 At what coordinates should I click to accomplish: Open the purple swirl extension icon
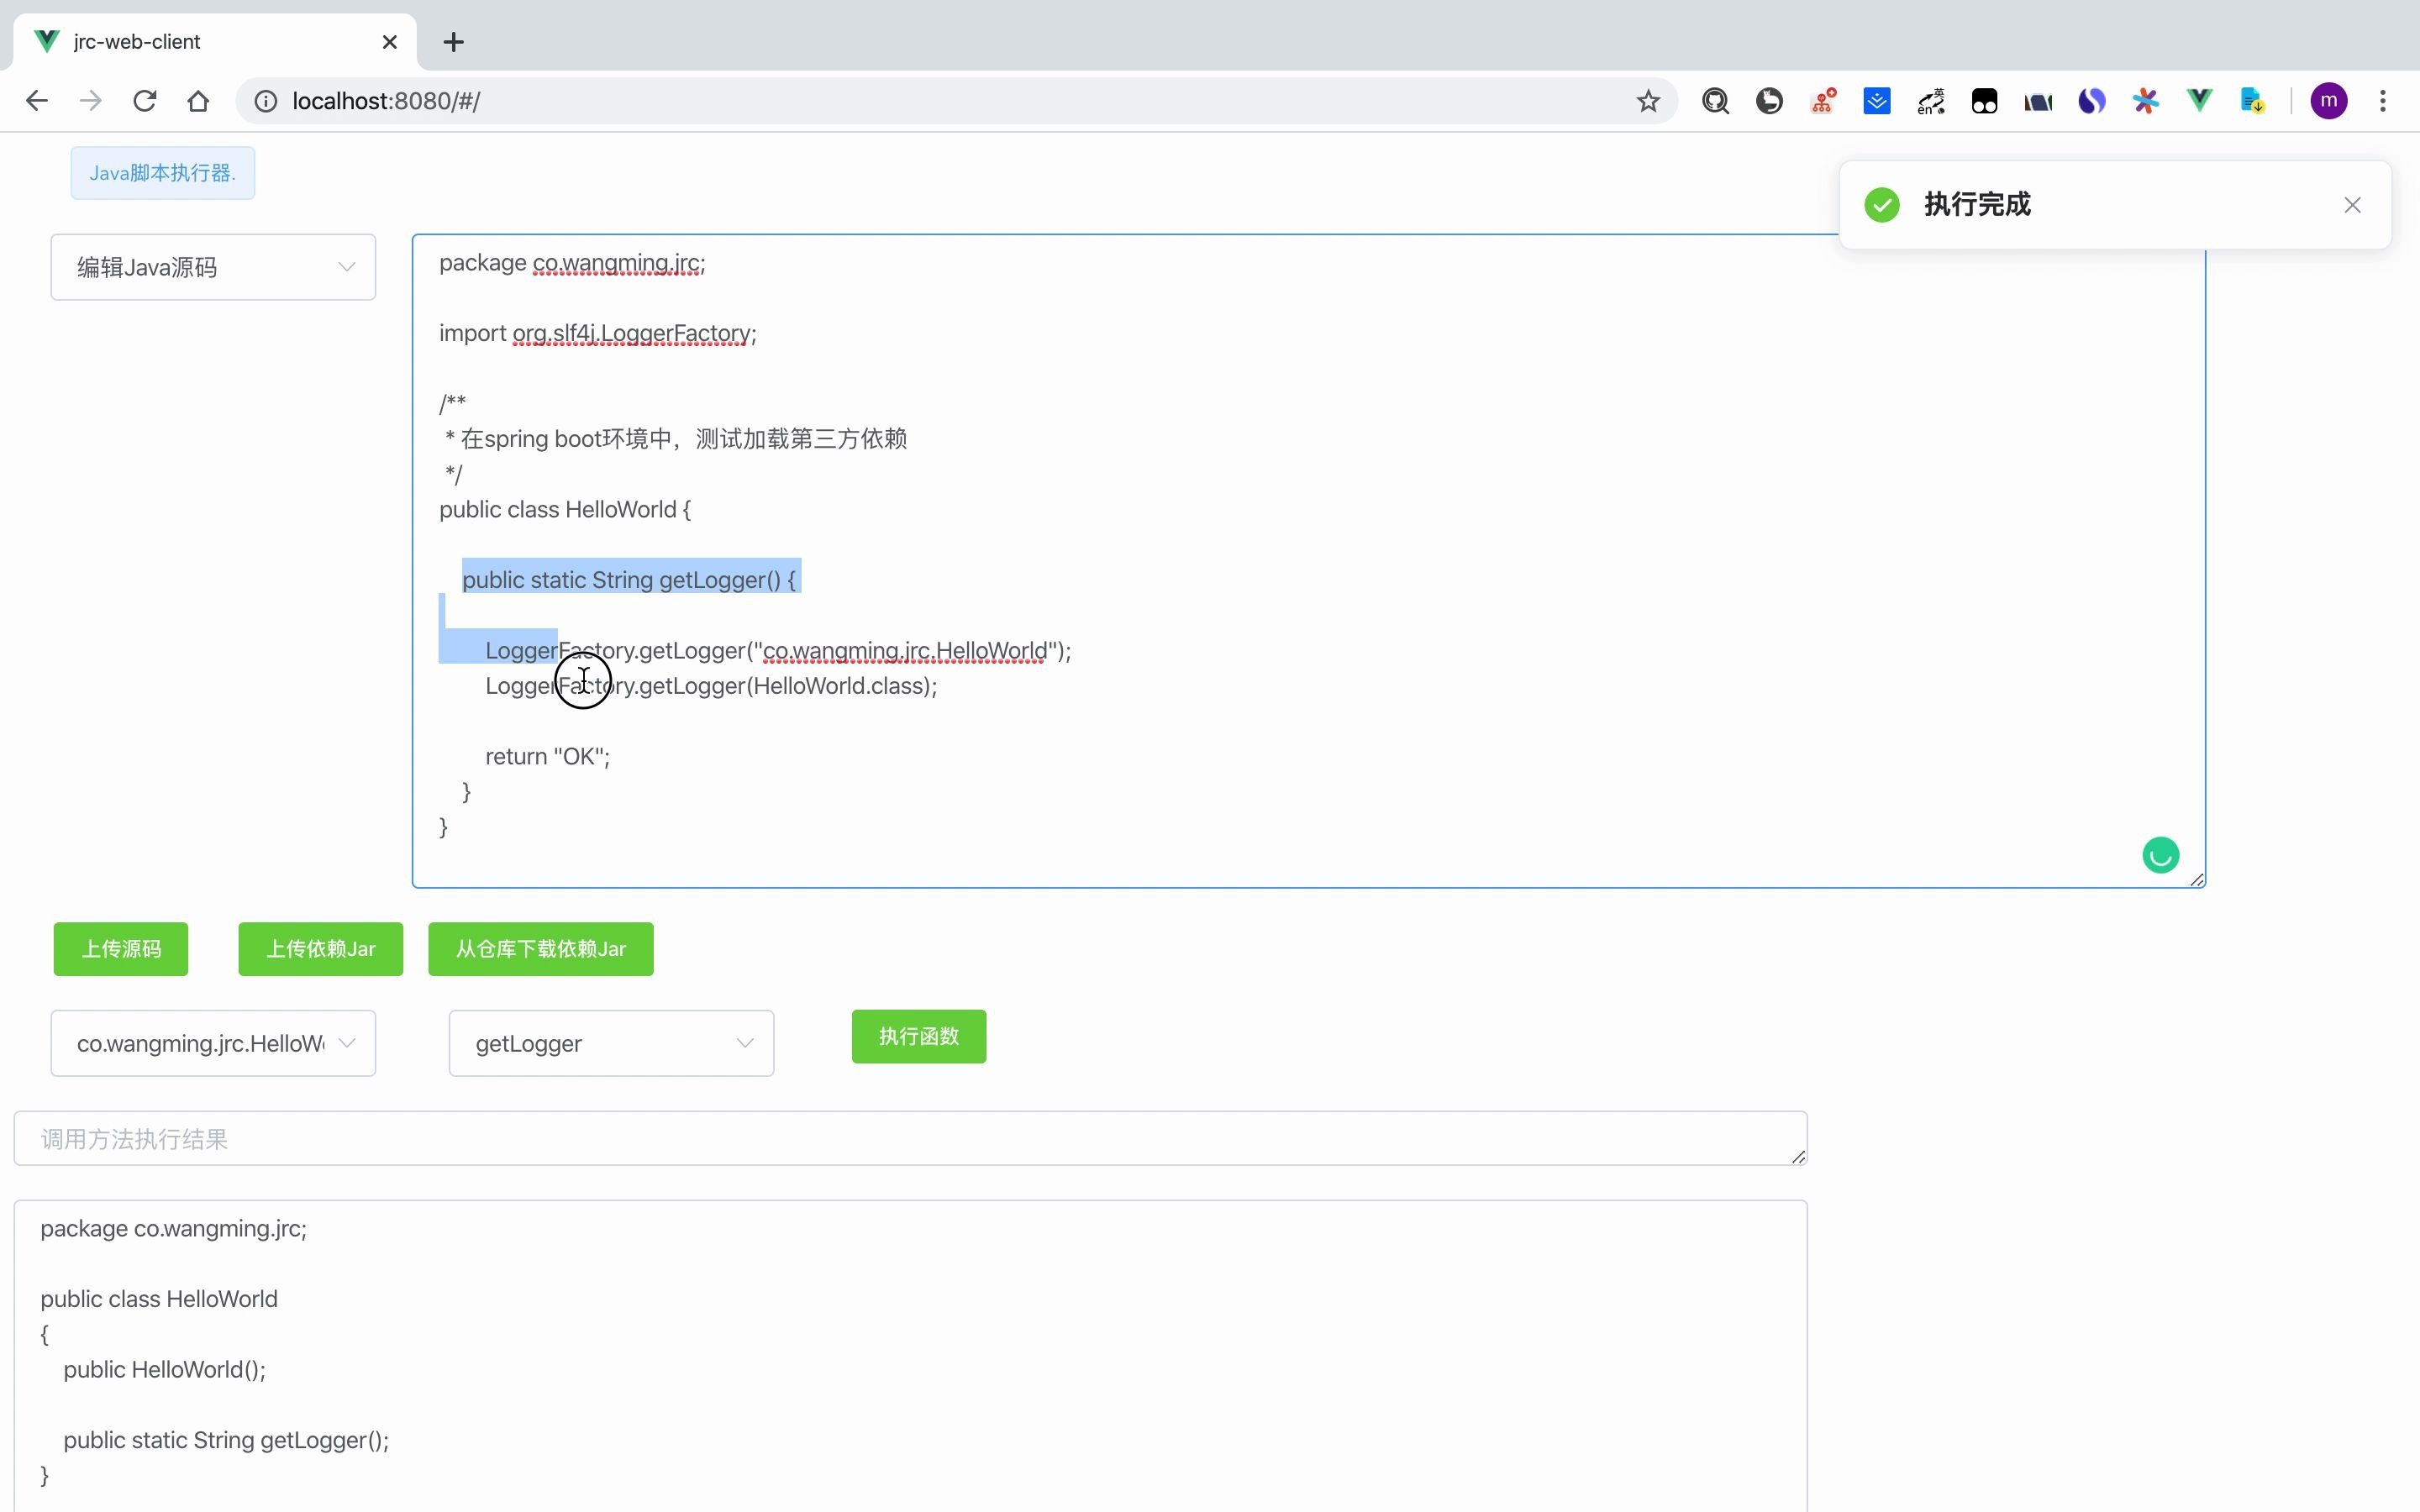[2092, 101]
